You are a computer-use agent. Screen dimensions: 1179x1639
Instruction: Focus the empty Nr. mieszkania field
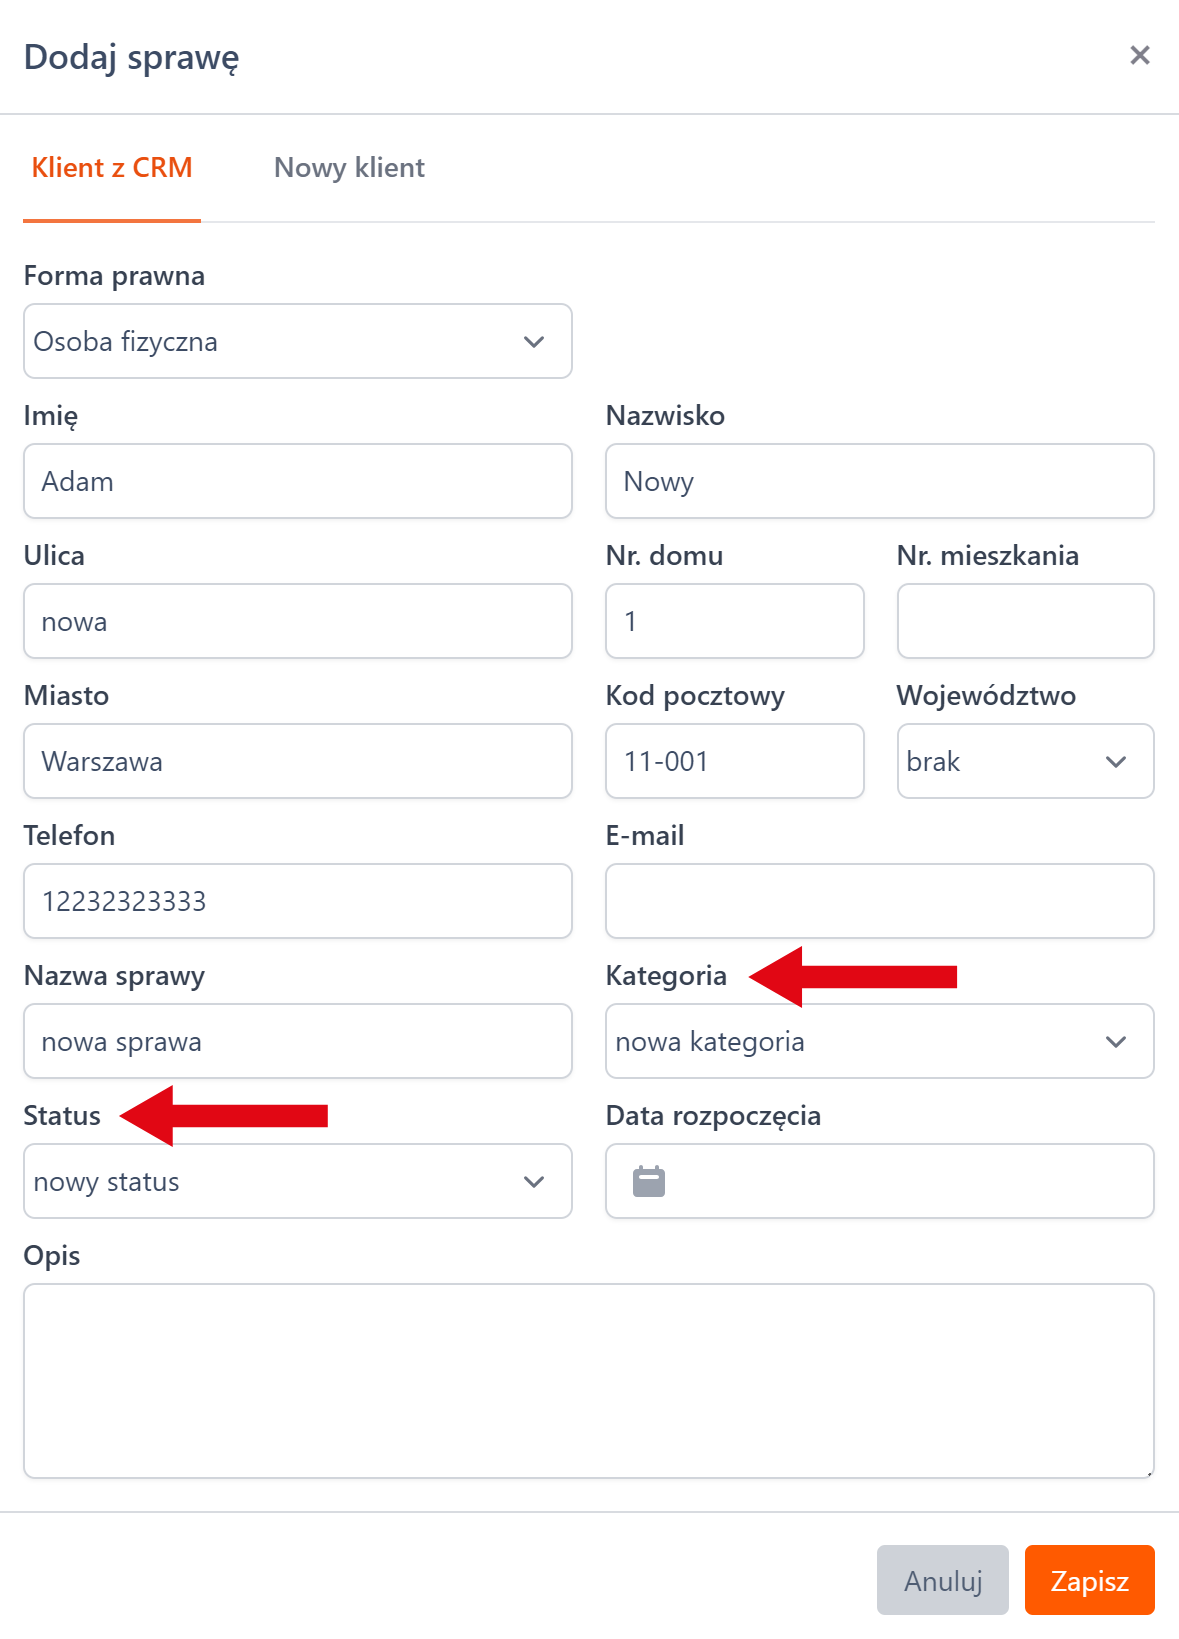pos(1025,621)
